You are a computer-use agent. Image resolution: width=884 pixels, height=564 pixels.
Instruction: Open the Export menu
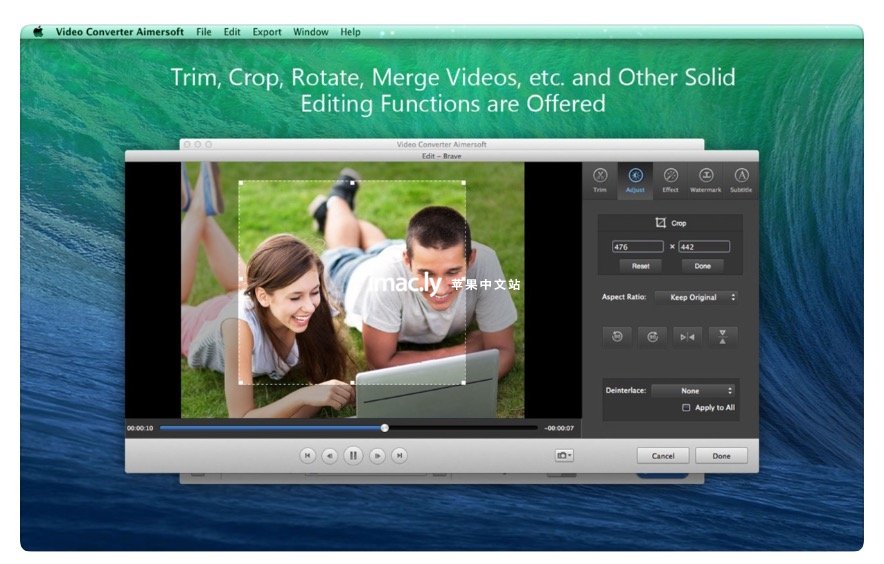[x=267, y=32]
